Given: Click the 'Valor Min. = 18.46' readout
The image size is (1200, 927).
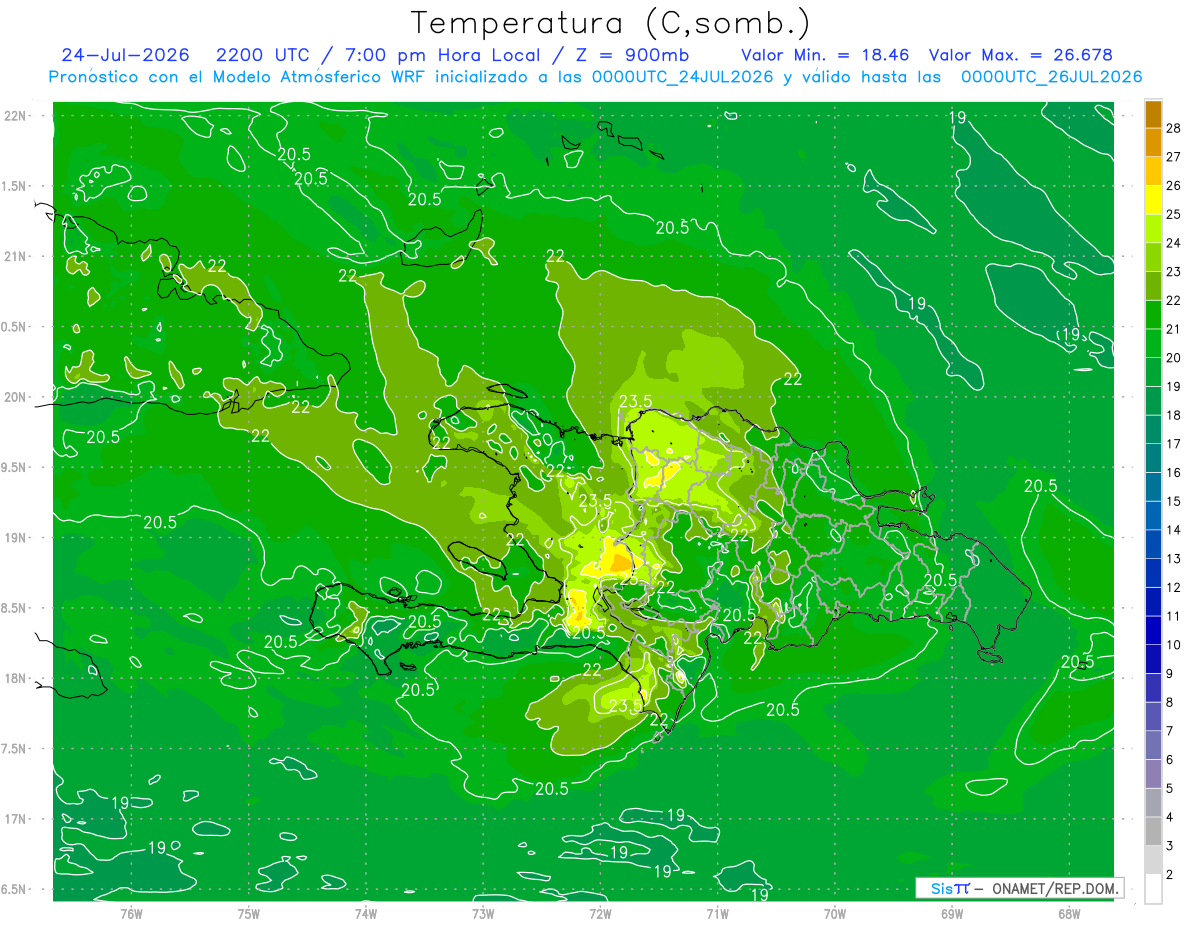Looking at the screenshot, I should (x=825, y=55).
